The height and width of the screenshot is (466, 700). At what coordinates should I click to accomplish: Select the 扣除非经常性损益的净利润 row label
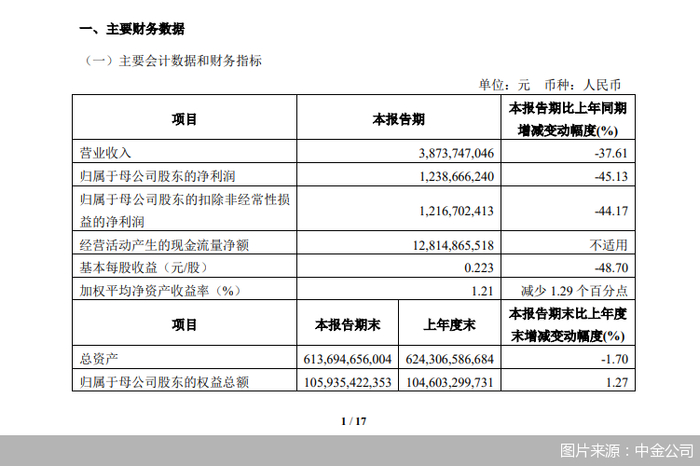click(185, 210)
